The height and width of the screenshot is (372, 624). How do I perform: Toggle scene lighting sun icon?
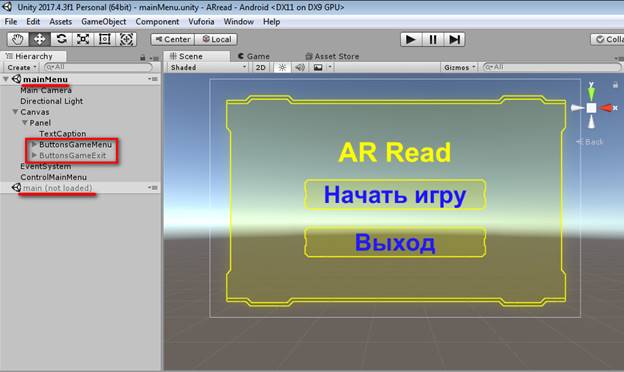282,68
